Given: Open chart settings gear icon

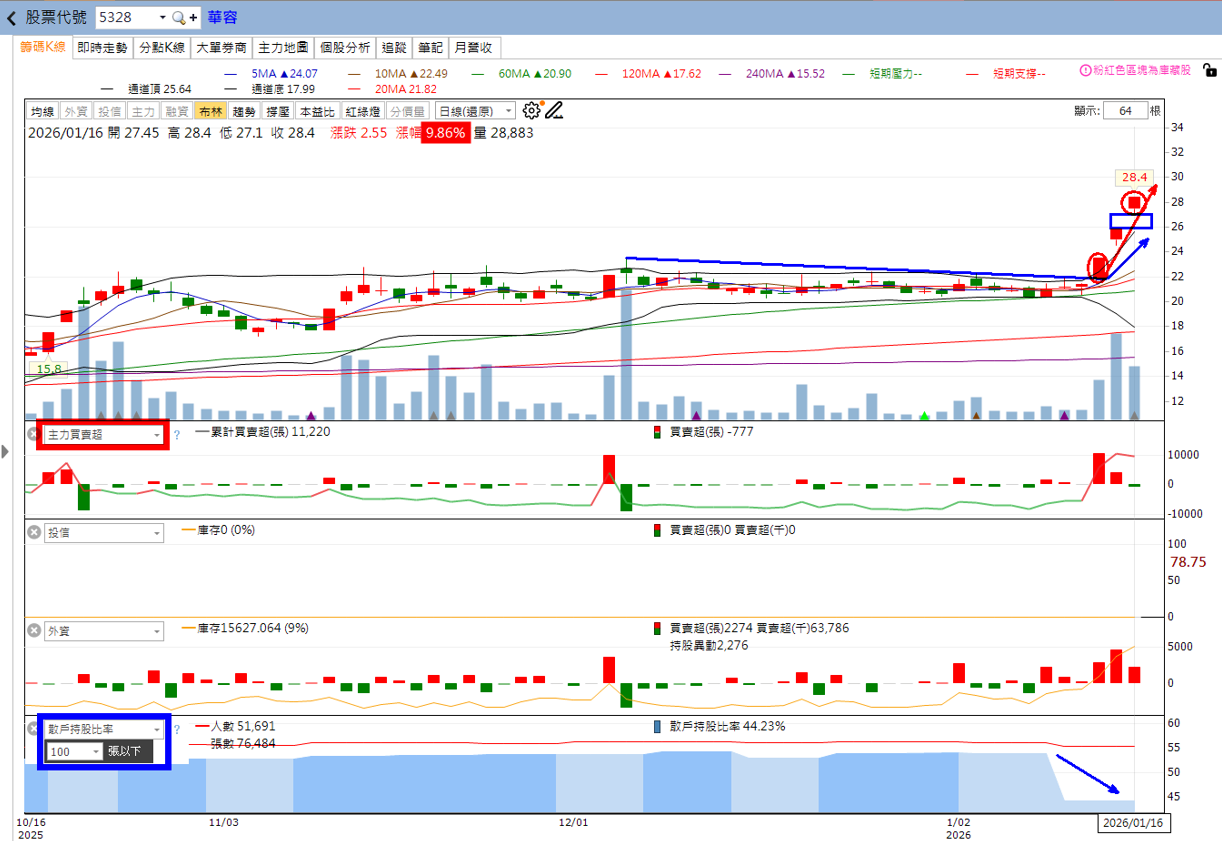Looking at the screenshot, I should 531,111.
